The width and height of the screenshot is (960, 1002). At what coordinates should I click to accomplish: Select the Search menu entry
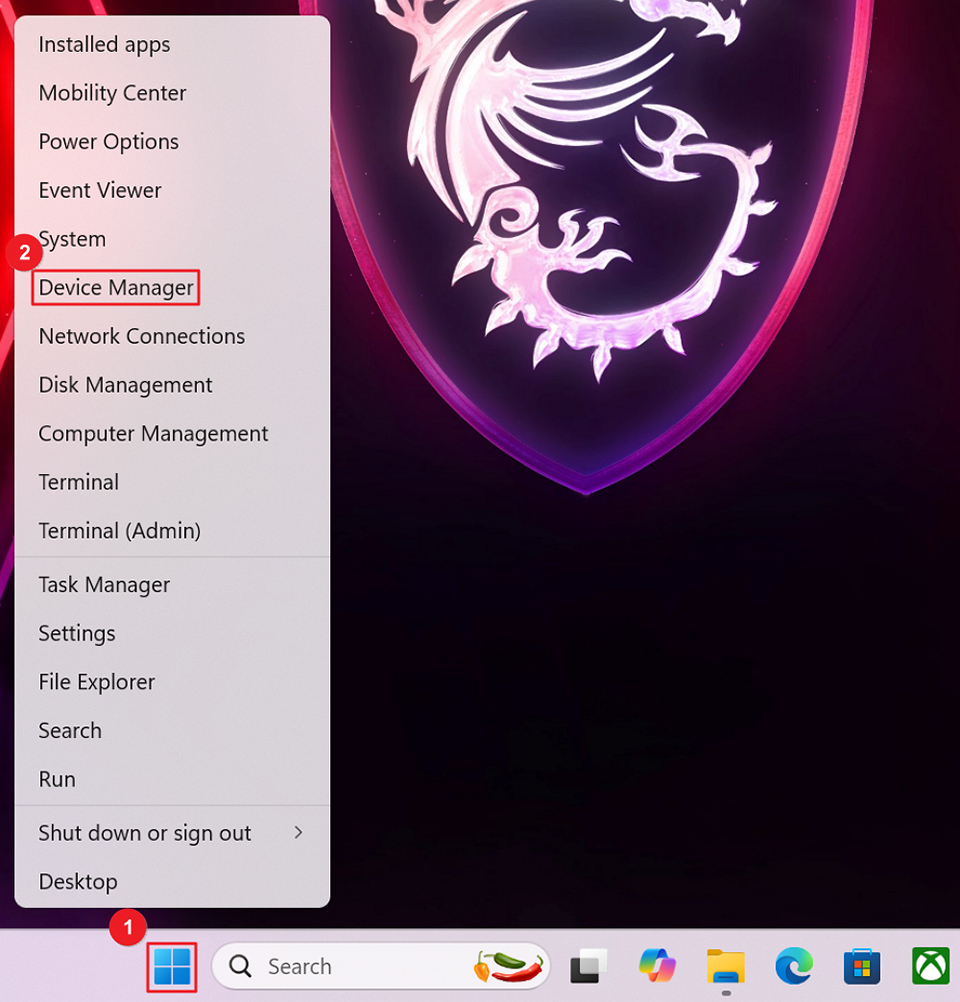[x=172, y=730]
